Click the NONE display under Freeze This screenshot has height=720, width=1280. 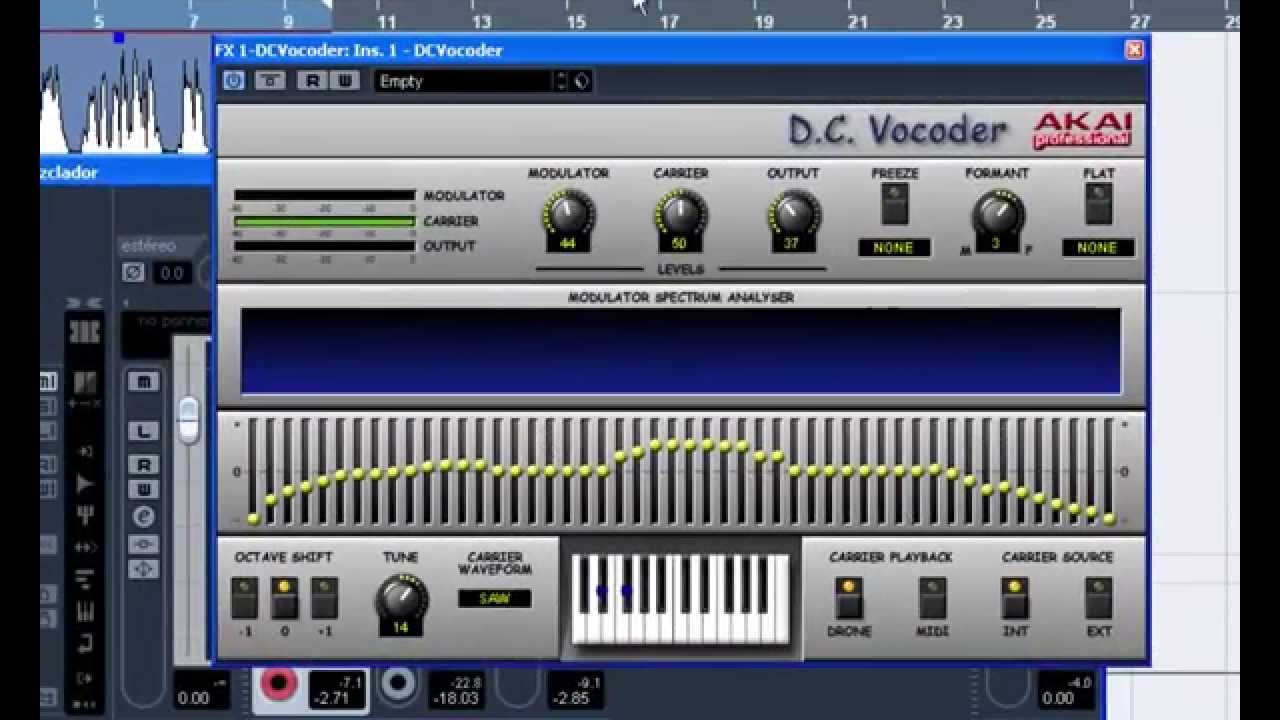point(894,247)
